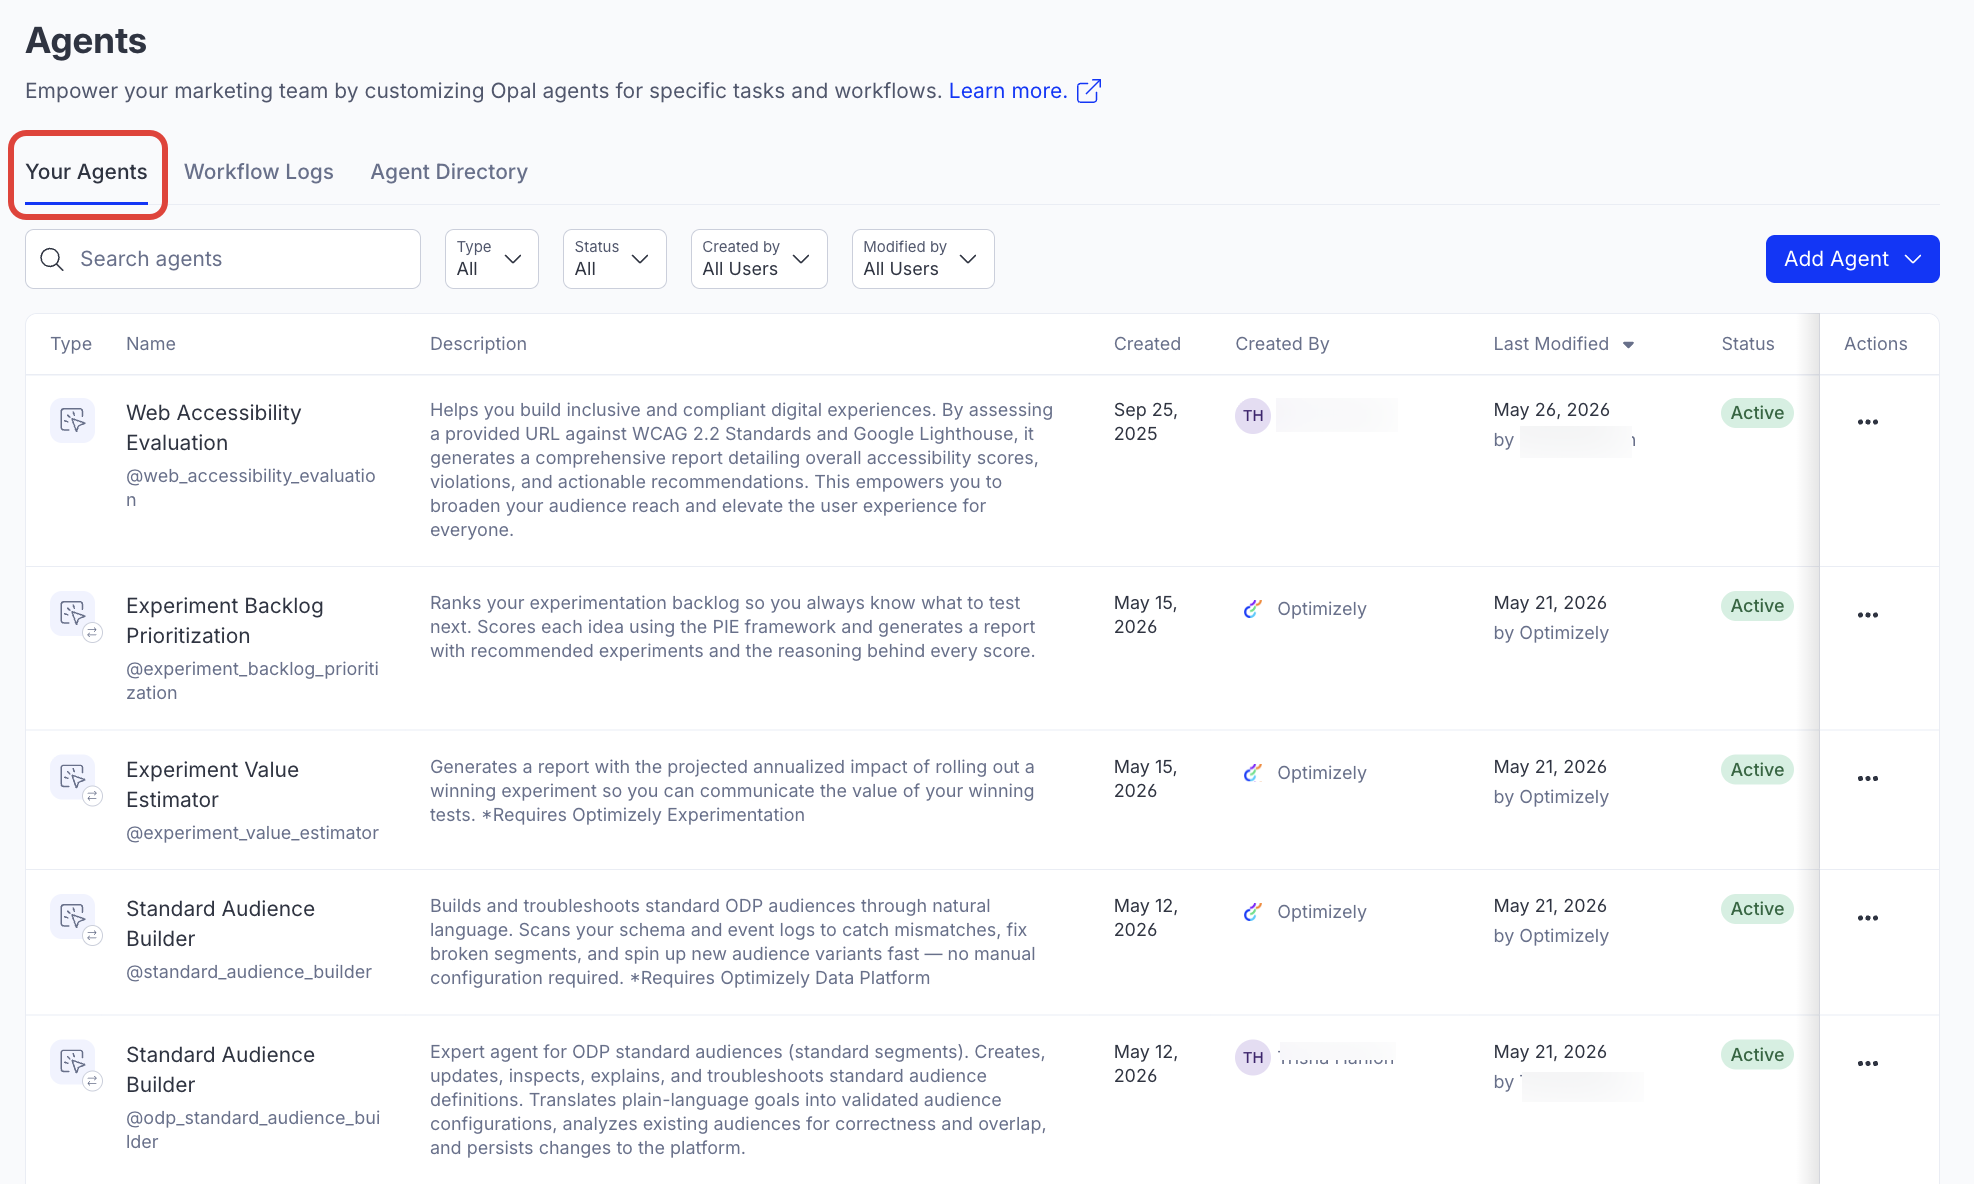Click the Optimizely logo in Experiment Backlog row
Viewport: 1974px width, 1184px height.
coord(1252,609)
